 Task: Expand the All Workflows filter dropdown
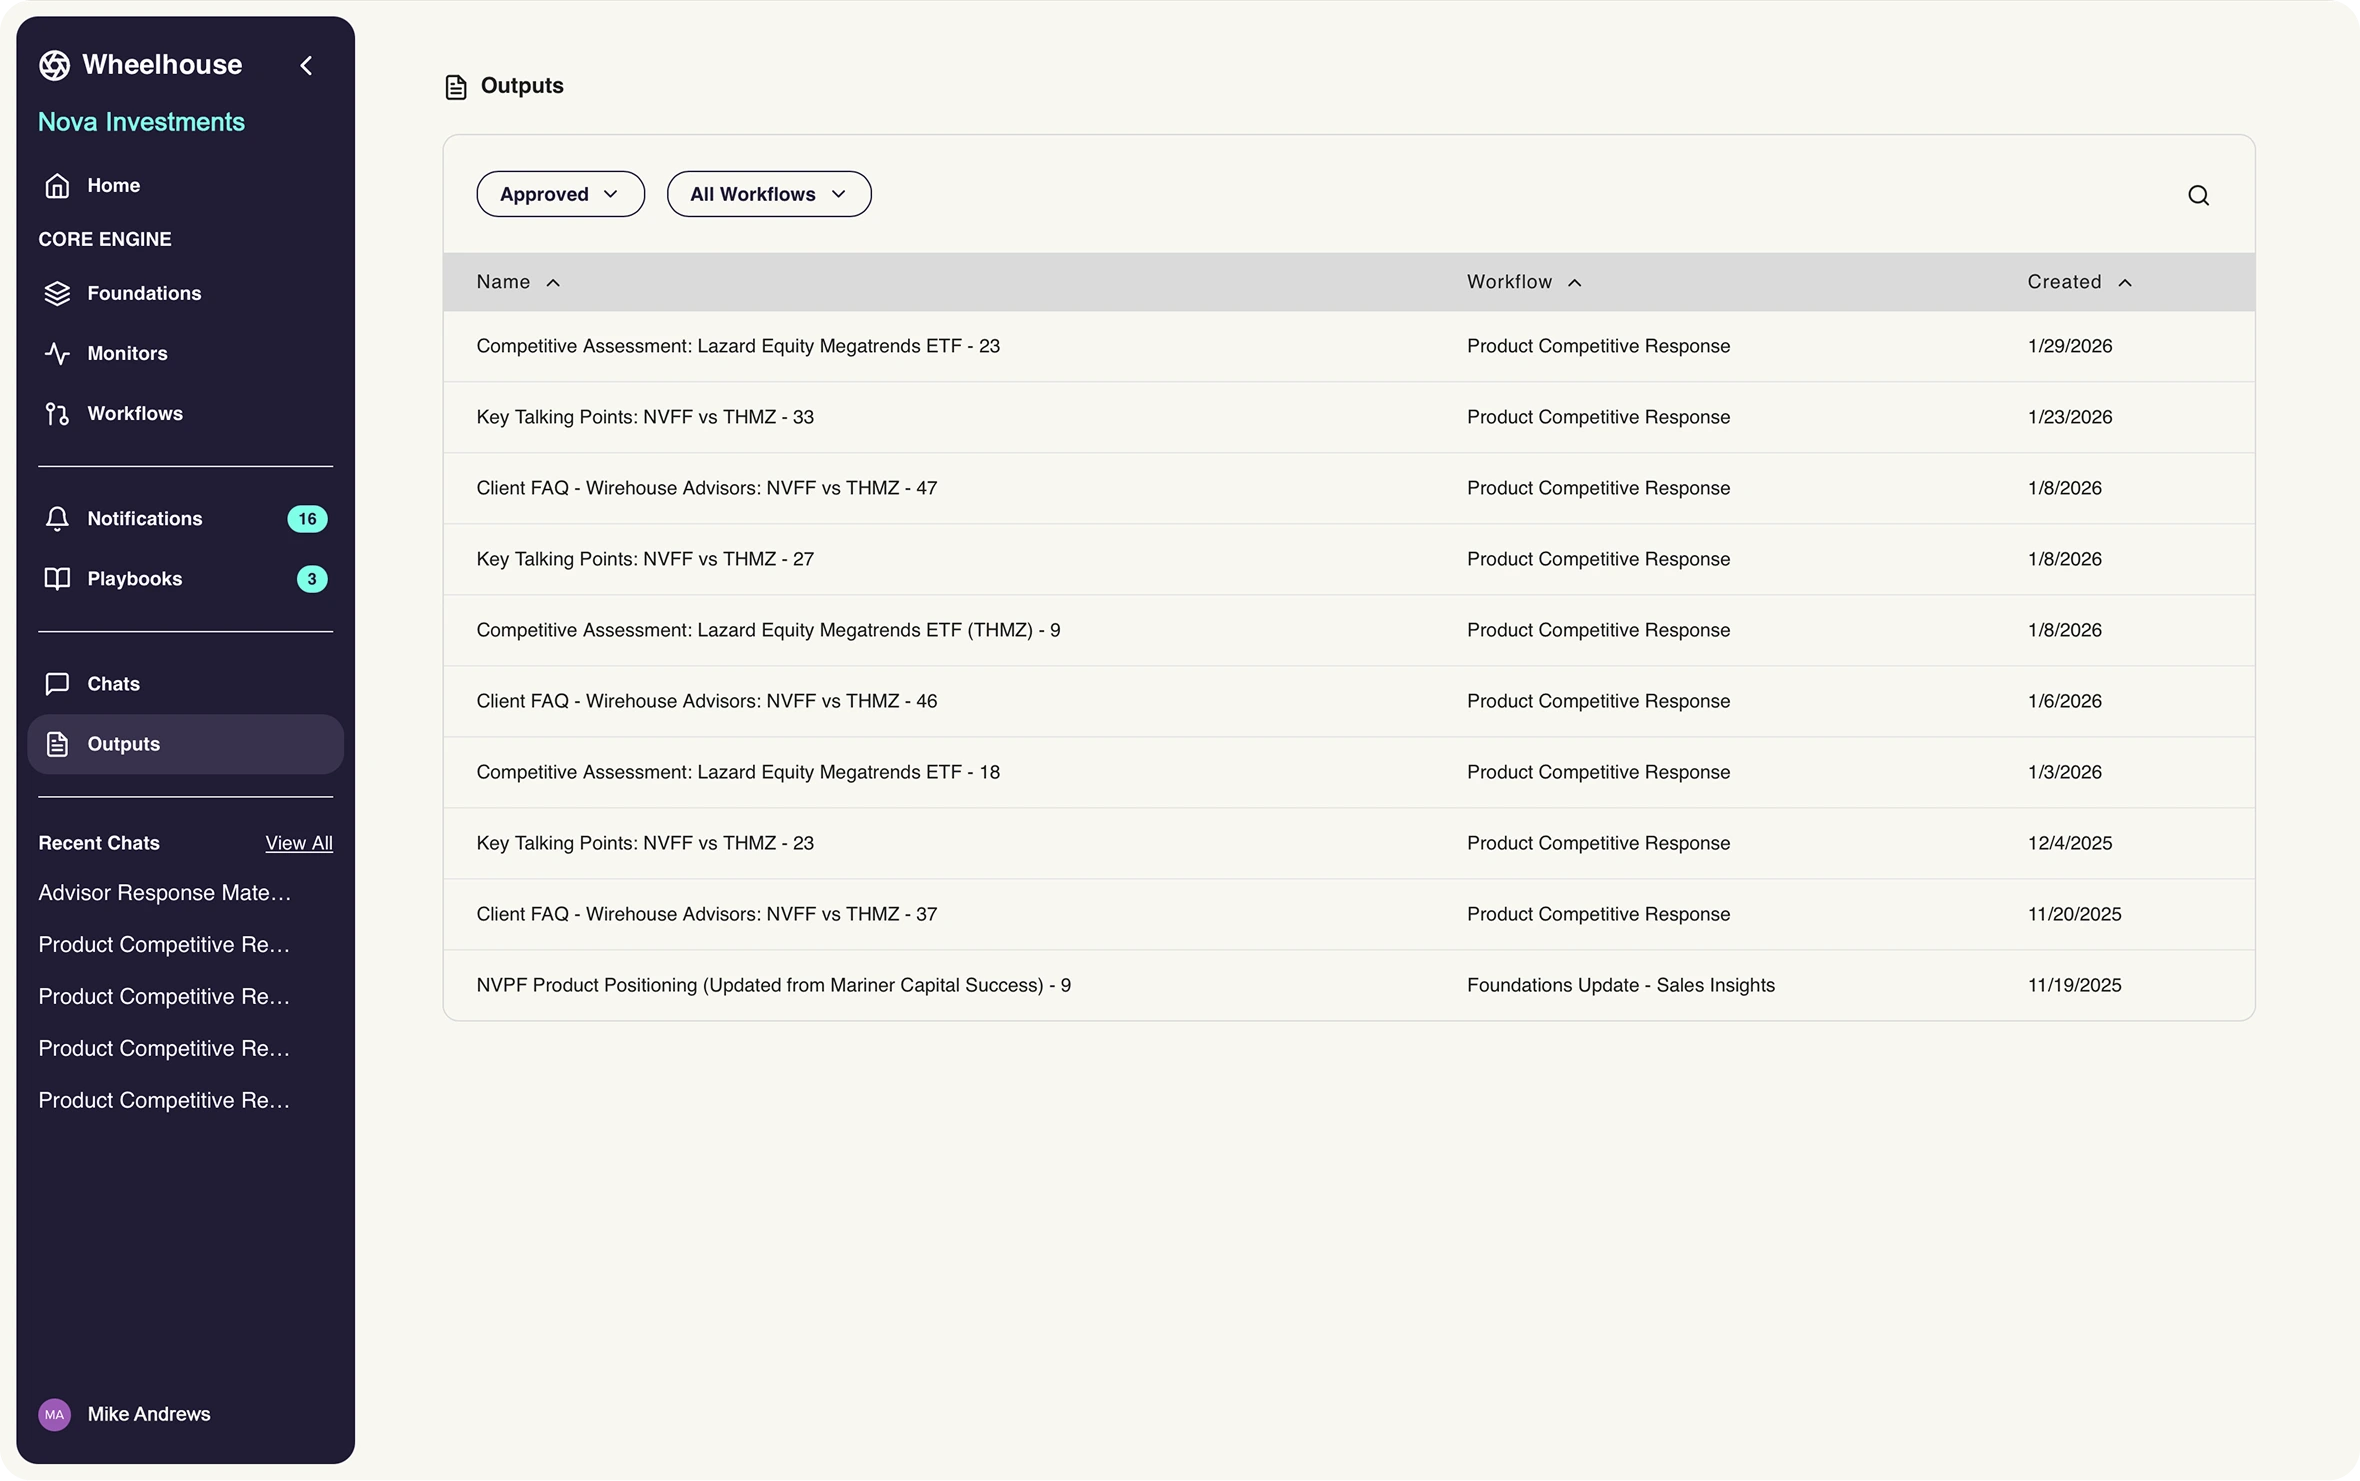(768, 194)
